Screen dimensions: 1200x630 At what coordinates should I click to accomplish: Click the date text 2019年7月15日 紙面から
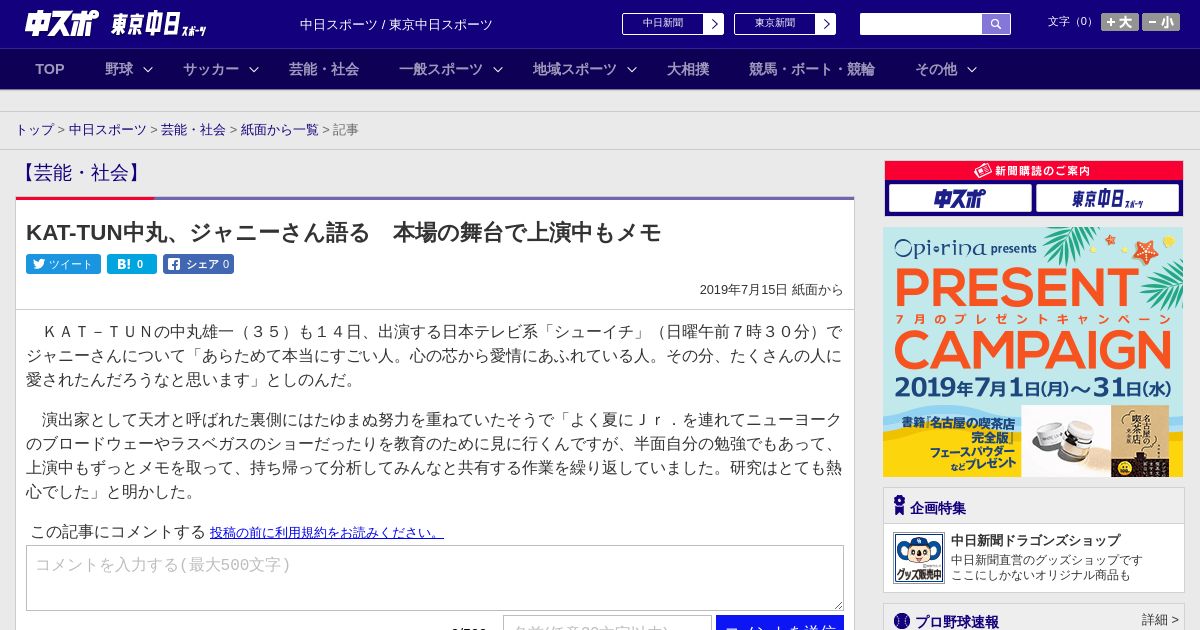pos(771,290)
